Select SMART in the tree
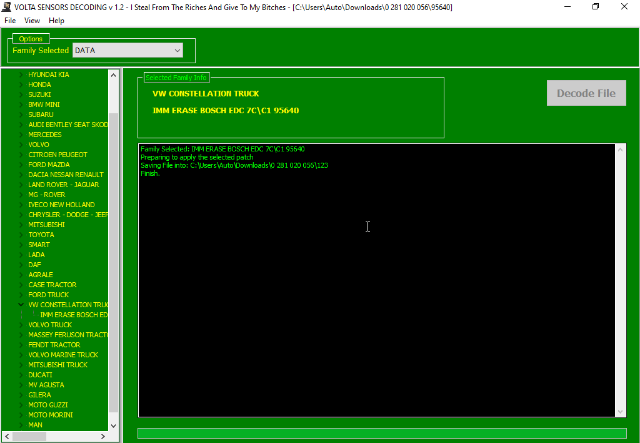 click(39, 245)
